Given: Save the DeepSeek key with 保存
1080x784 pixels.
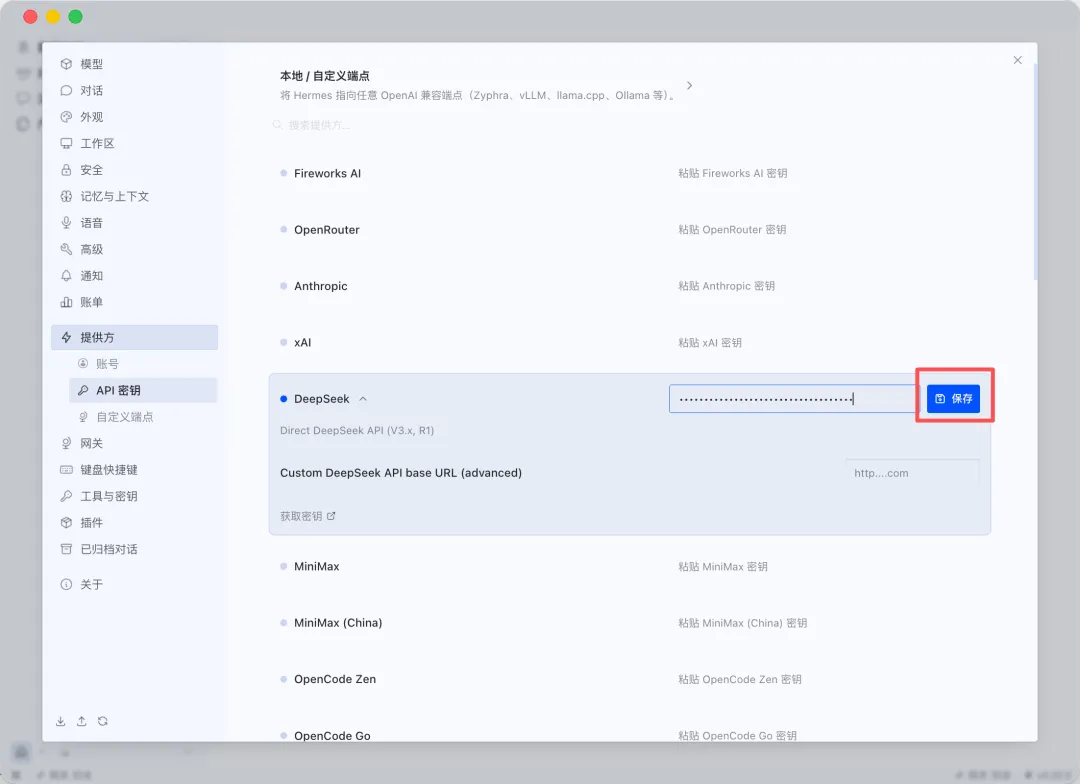Looking at the screenshot, I should [953, 399].
